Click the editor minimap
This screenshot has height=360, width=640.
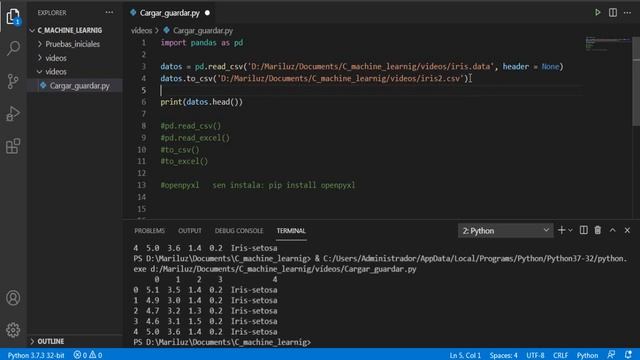[x=608, y=44]
